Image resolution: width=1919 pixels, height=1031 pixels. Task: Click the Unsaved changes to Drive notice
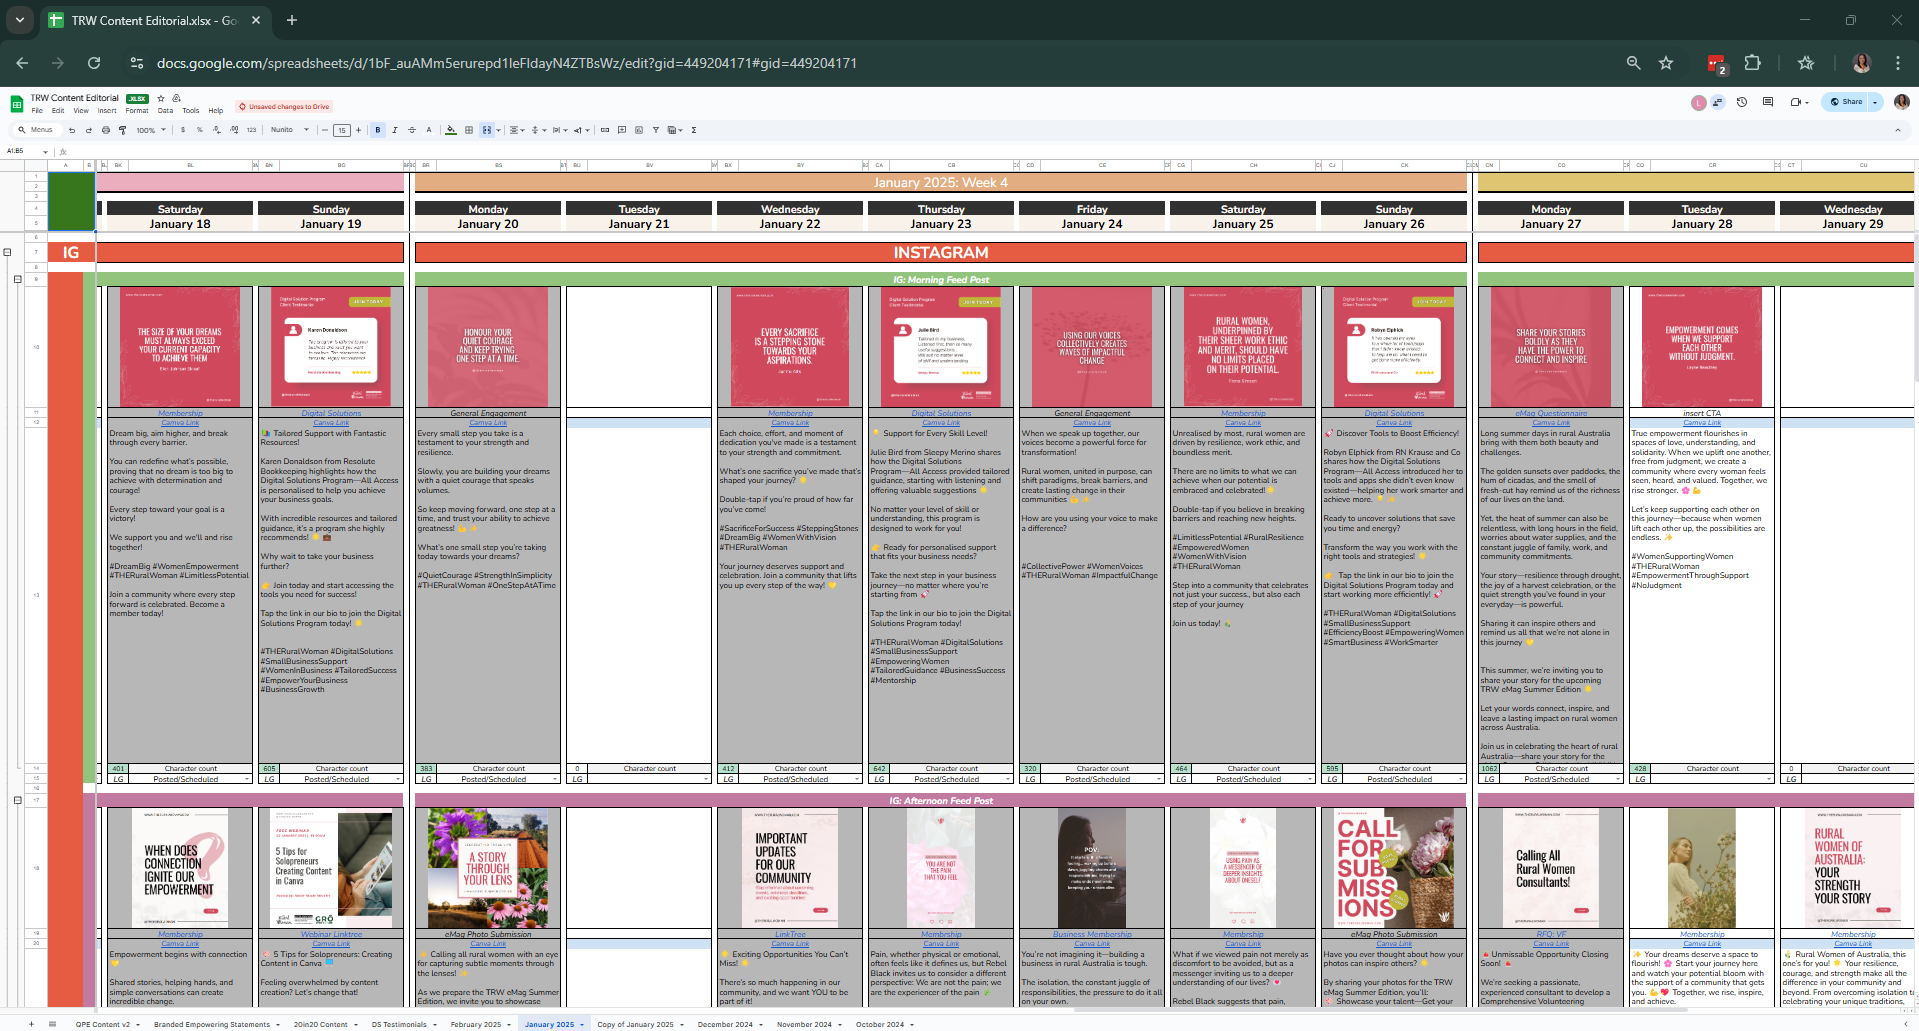click(x=285, y=106)
